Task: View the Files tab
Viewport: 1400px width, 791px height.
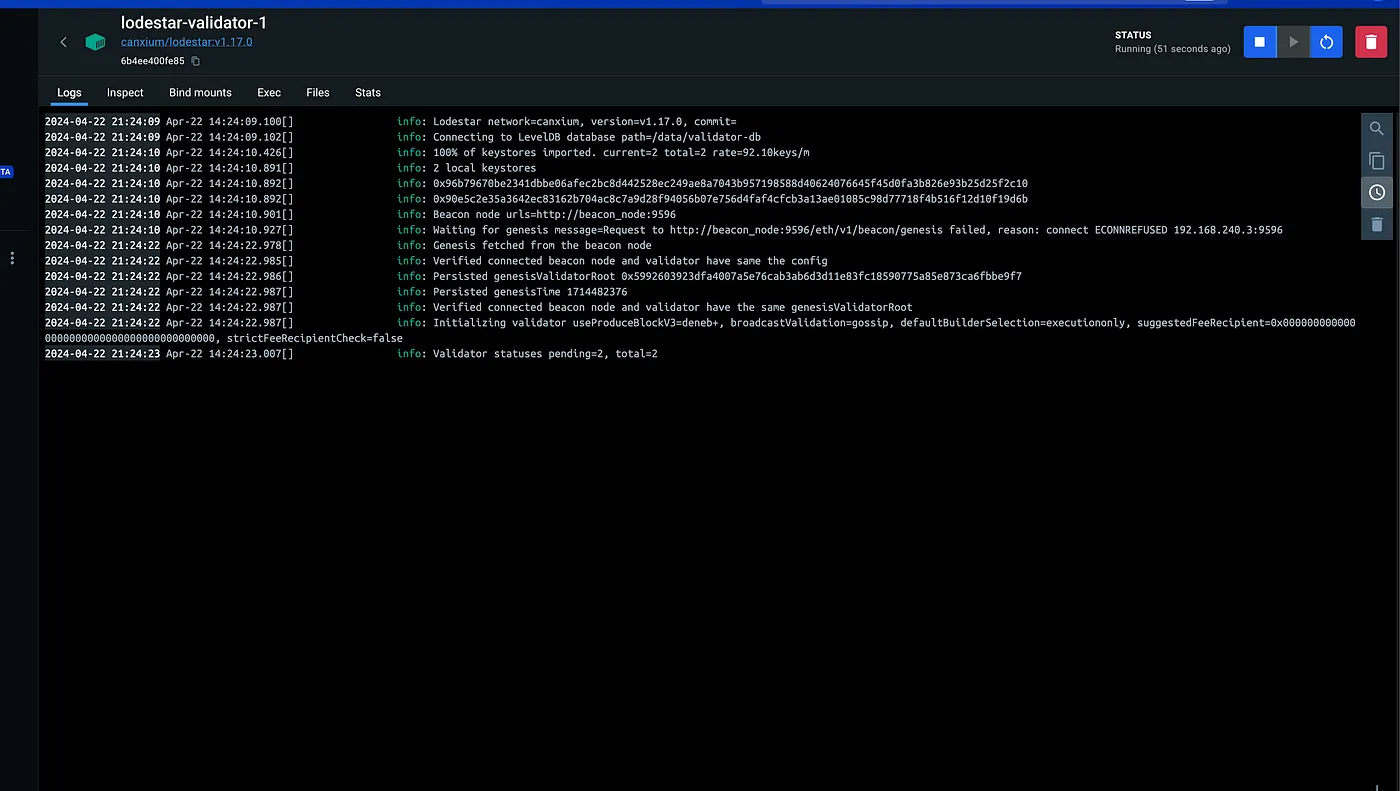Action: coord(318,92)
